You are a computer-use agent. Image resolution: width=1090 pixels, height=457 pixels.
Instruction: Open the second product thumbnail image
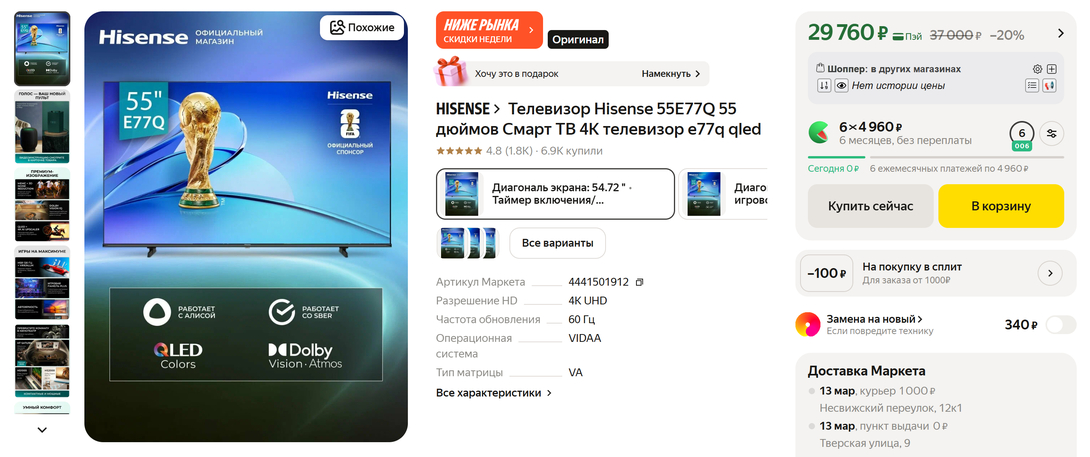pos(42,126)
